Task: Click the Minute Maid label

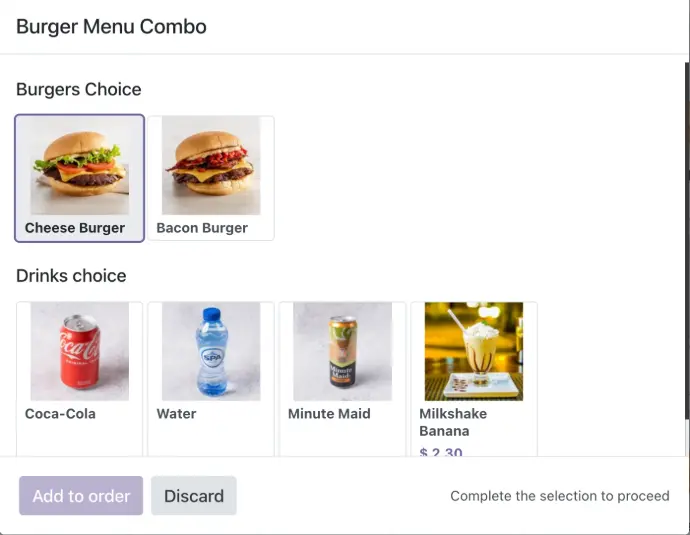Action: coord(329,414)
